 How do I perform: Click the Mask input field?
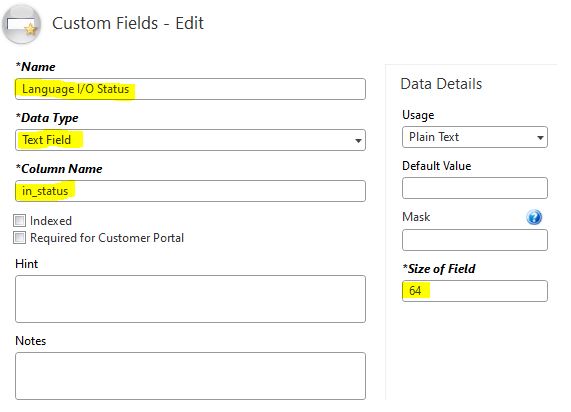pos(475,240)
